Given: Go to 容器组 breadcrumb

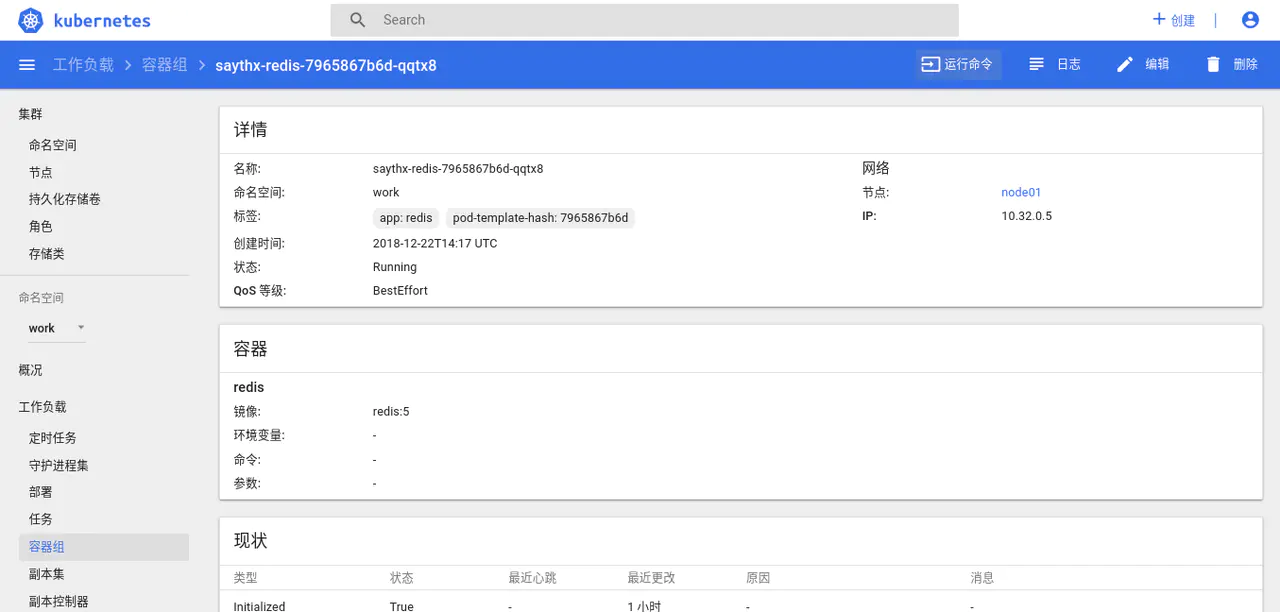Looking at the screenshot, I should tap(164, 65).
